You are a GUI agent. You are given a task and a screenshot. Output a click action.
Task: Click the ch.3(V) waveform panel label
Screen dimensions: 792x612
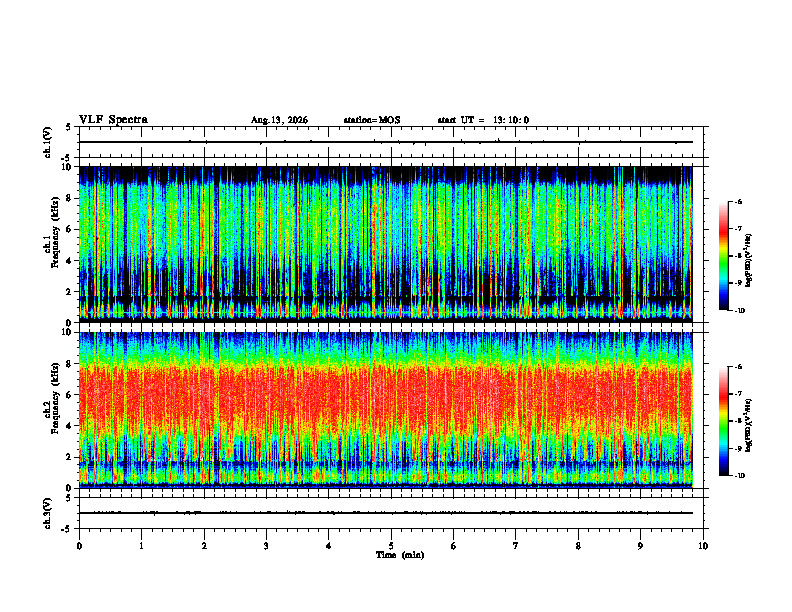click(x=48, y=513)
